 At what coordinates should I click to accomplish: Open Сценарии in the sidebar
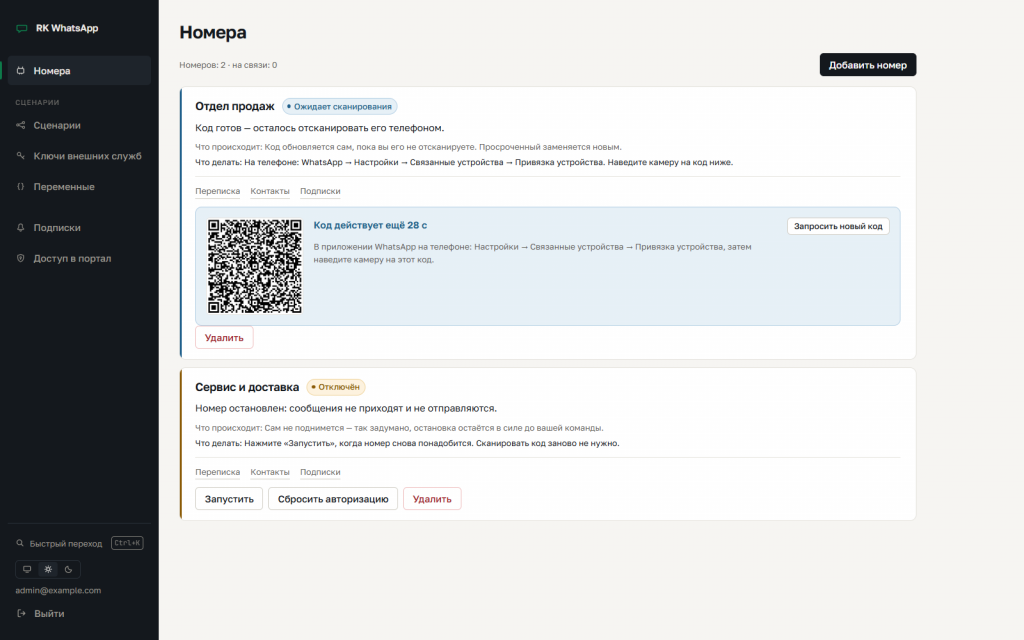(x=79, y=125)
